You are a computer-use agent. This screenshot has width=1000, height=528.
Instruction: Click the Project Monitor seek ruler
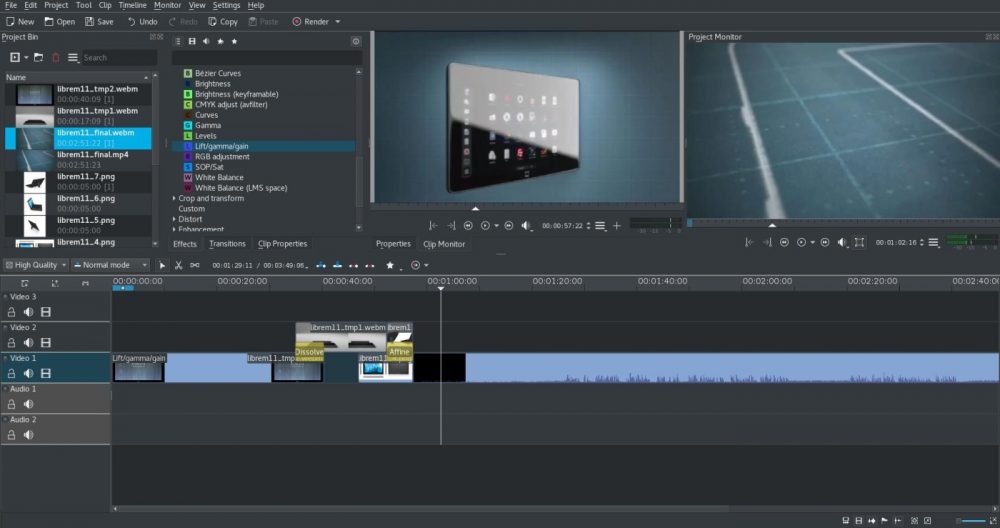point(842,224)
